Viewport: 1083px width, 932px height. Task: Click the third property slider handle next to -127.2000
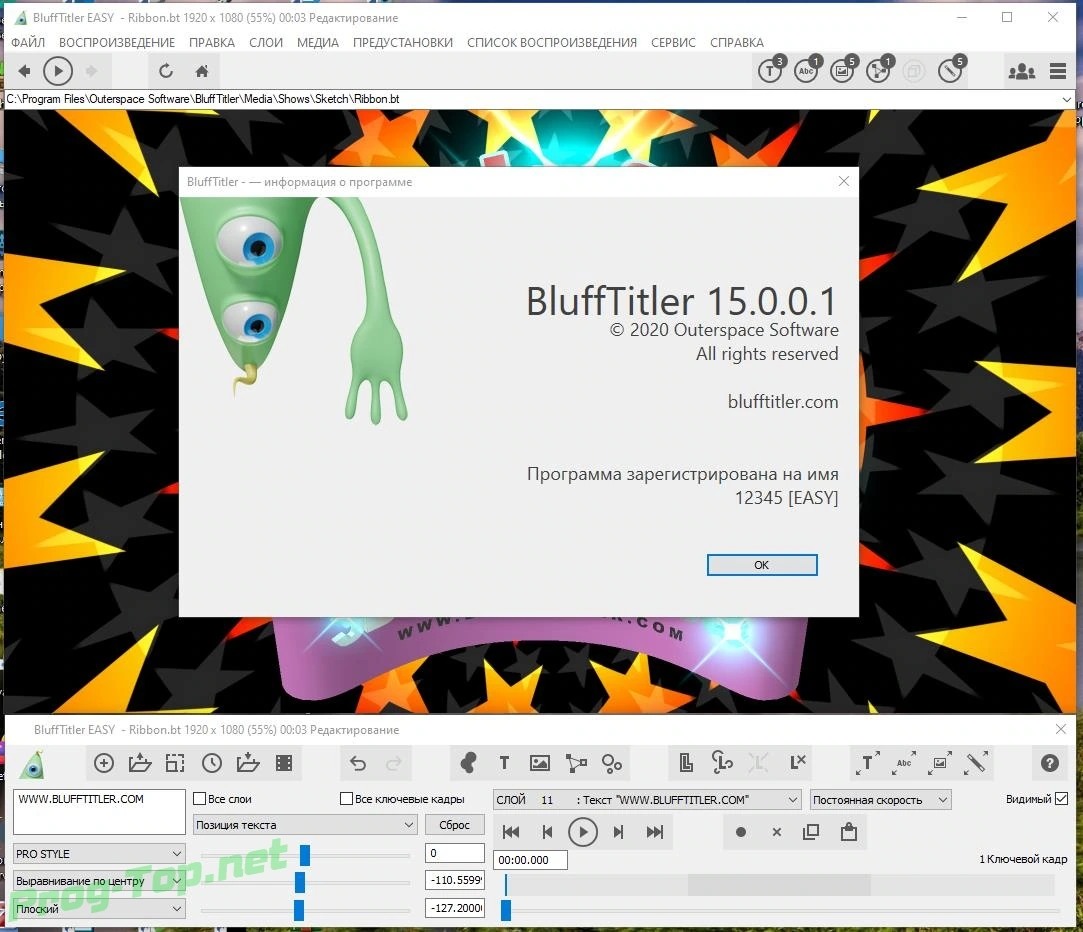tap(299, 909)
